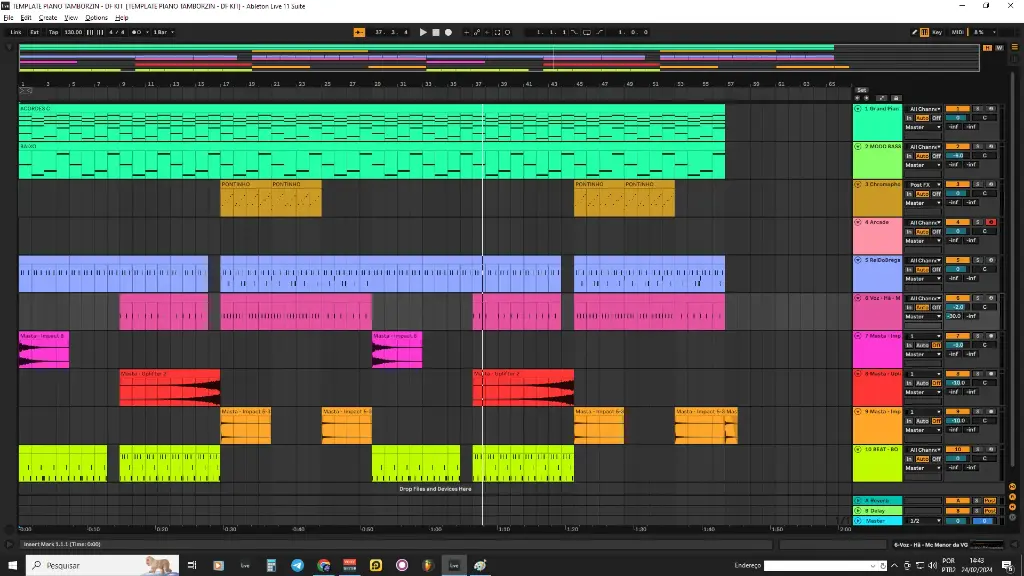The width and height of the screenshot is (1024, 576).
Task: Stop playback with the Stop button
Action: (x=436, y=32)
